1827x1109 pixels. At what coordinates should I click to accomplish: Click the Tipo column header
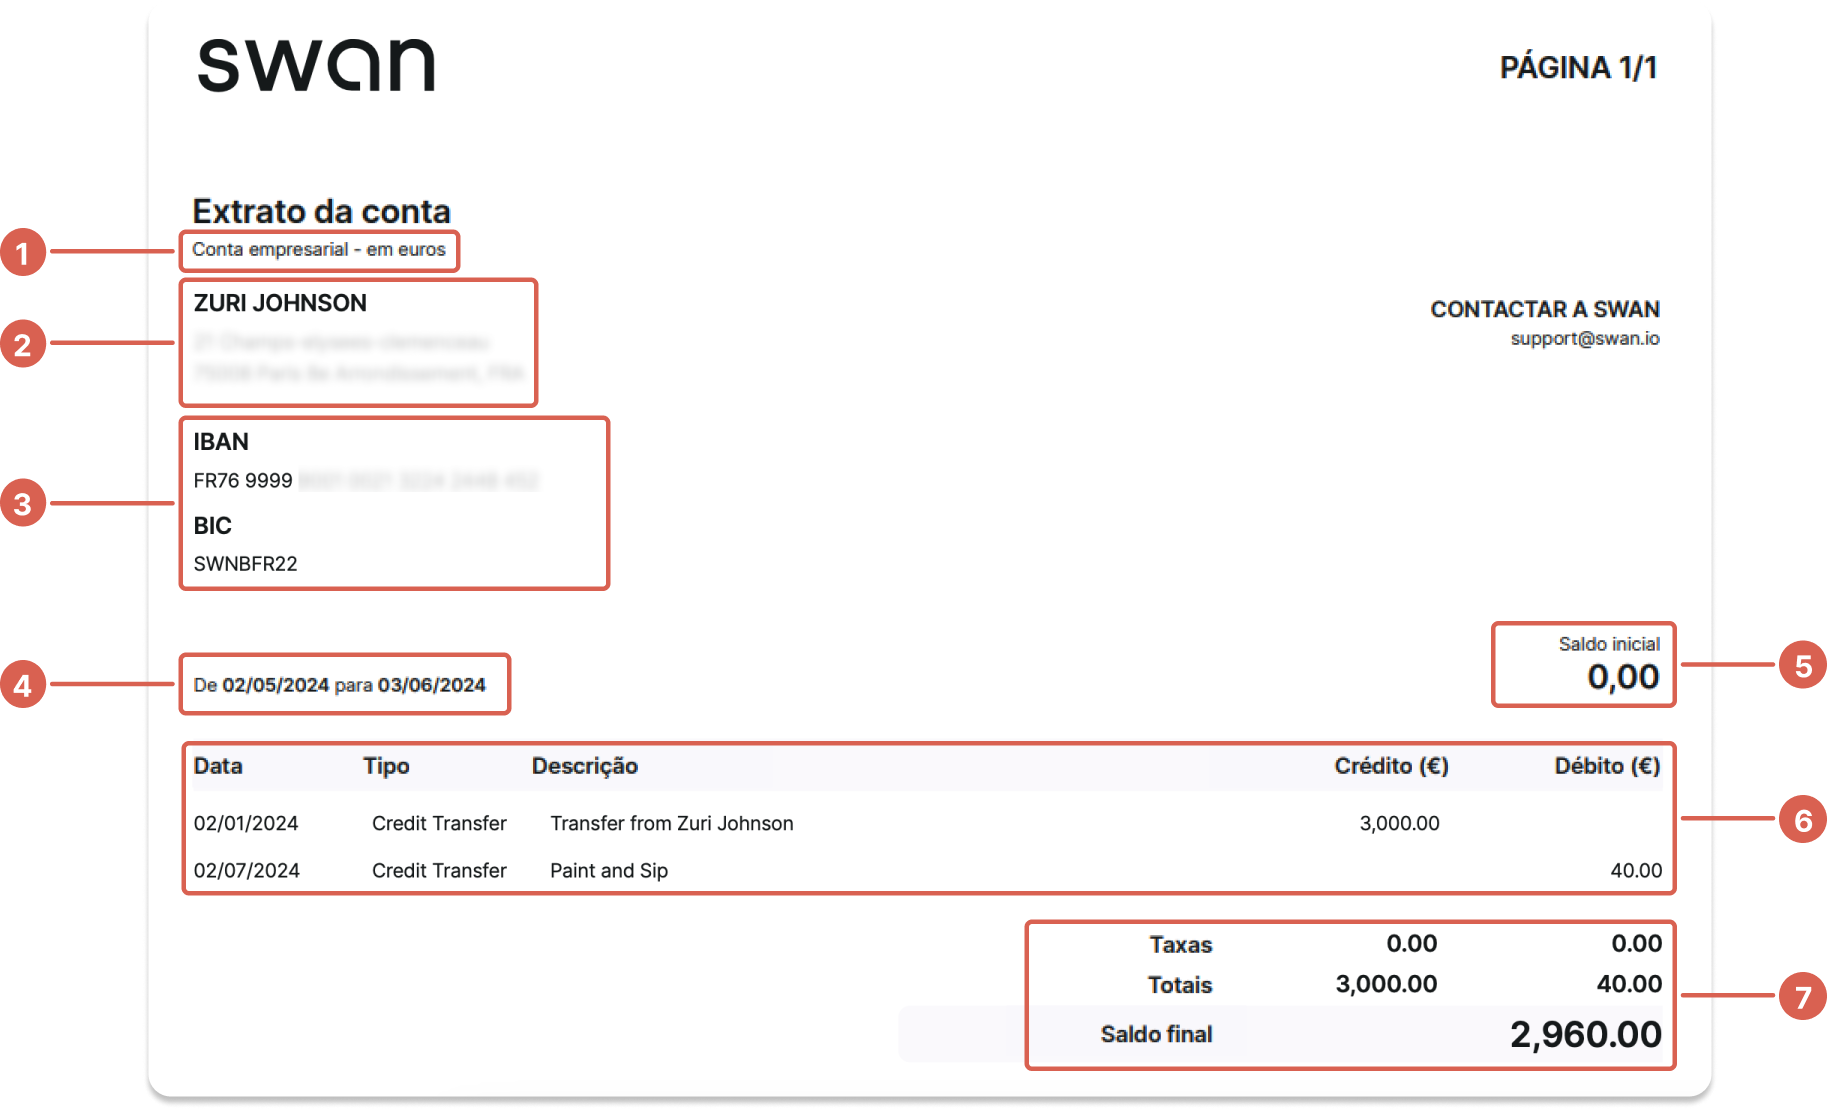(x=386, y=766)
